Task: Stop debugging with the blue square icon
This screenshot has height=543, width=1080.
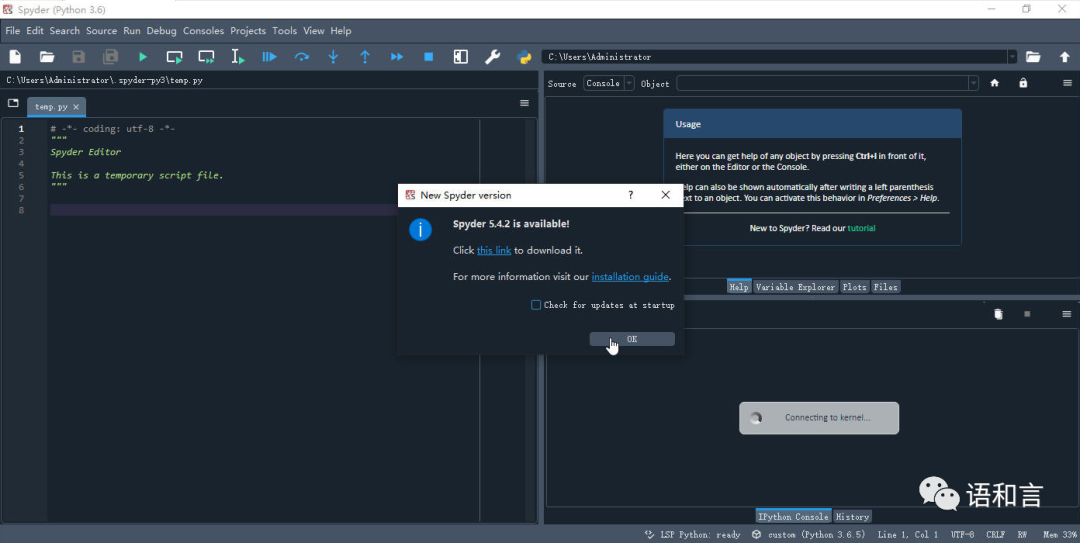Action: tap(428, 57)
